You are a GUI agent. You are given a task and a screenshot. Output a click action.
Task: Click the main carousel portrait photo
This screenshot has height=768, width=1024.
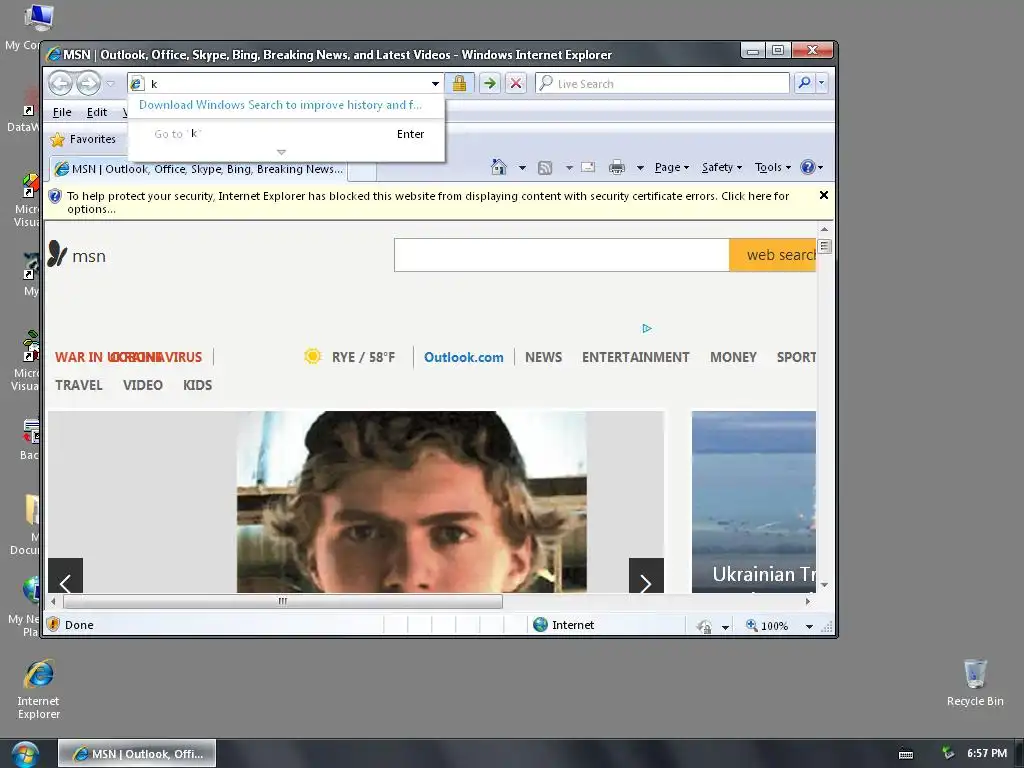[411, 502]
